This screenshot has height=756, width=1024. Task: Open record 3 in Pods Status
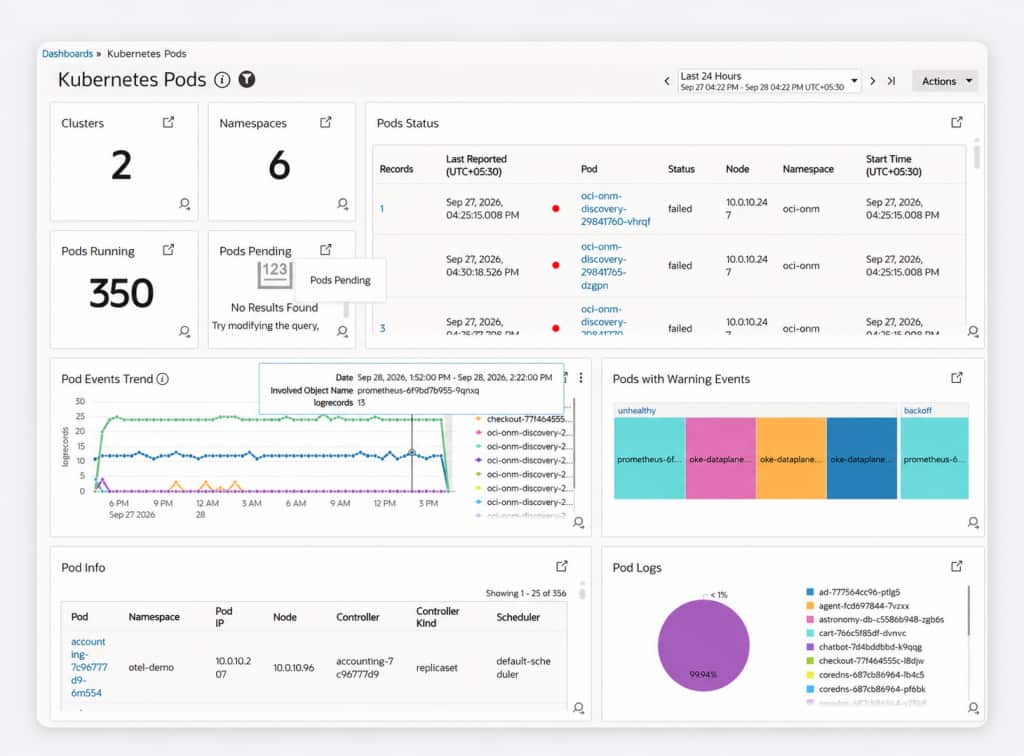click(382, 328)
